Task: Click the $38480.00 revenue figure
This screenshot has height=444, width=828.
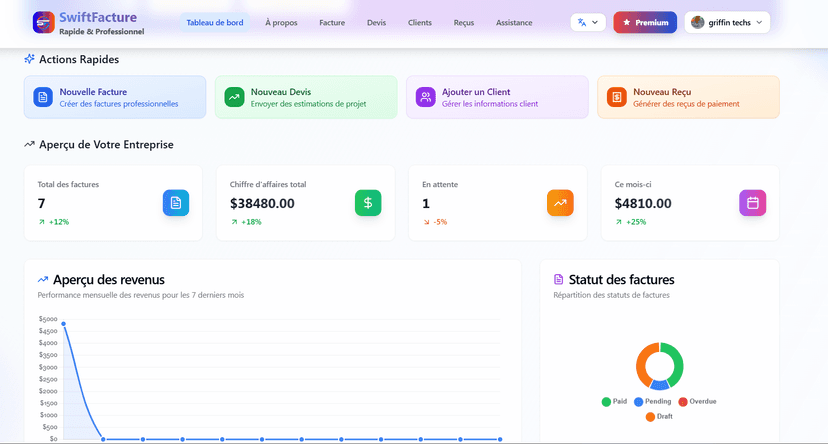Action: click(x=262, y=203)
